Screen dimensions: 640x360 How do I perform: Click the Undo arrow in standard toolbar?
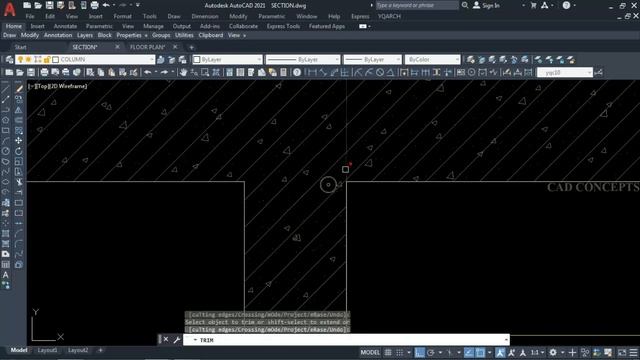click(x=148, y=73)
